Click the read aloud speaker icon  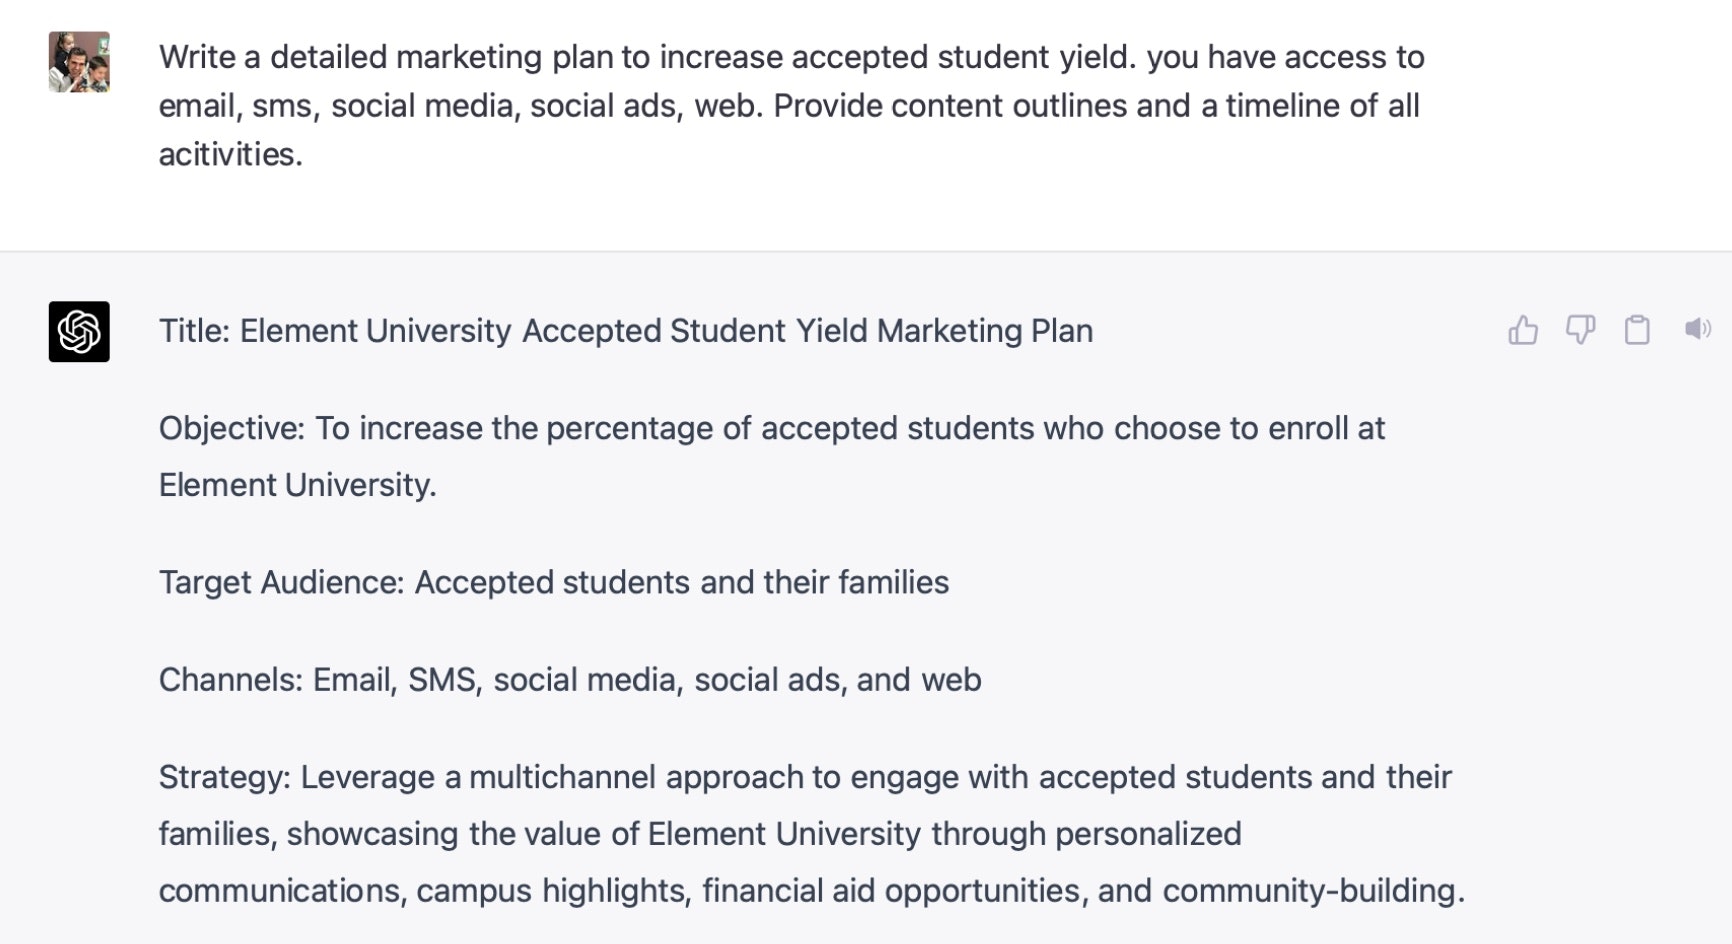coord(1697,329)
